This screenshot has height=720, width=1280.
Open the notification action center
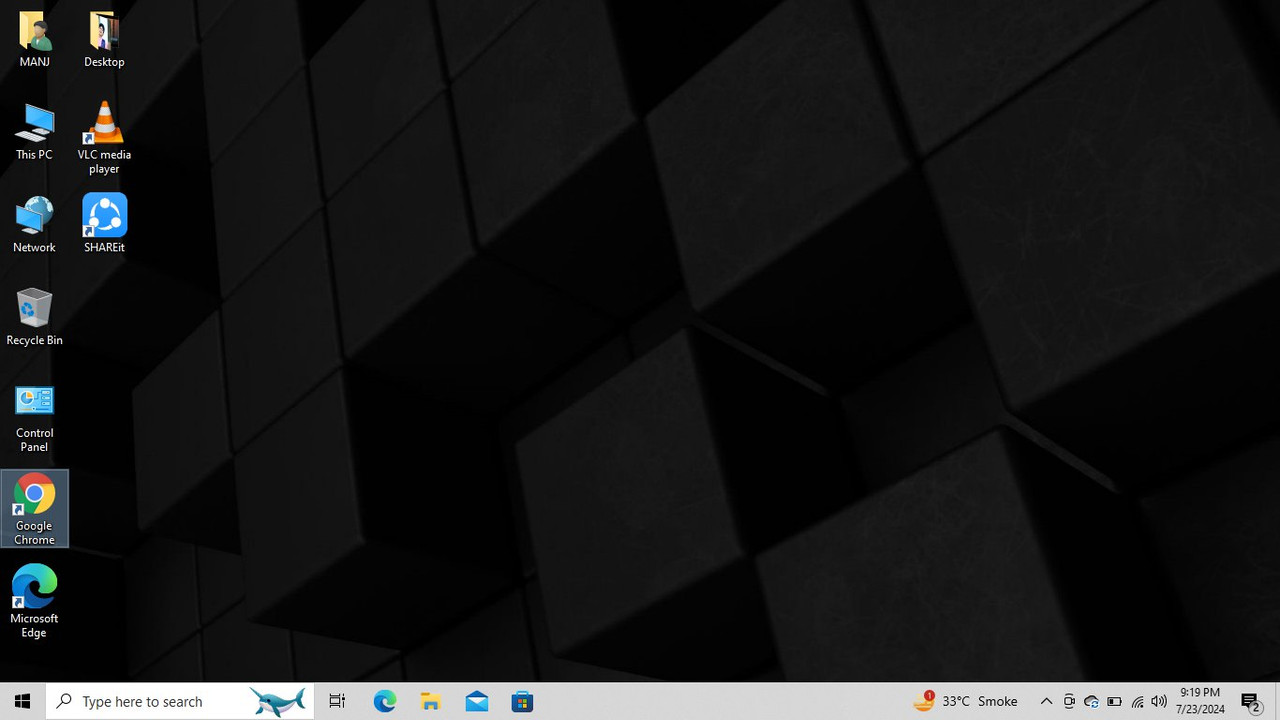[1250, 701]
